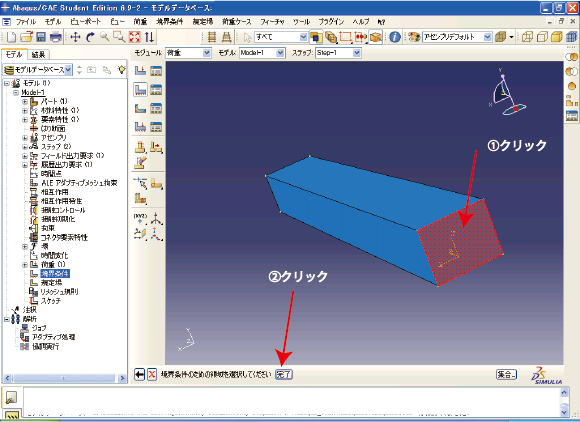Click the back arrow button in prompt area

[139, 375]
